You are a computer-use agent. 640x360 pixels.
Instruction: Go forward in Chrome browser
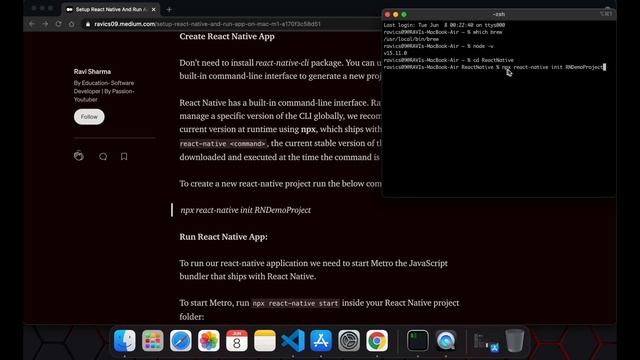click(x=45, y=24)
